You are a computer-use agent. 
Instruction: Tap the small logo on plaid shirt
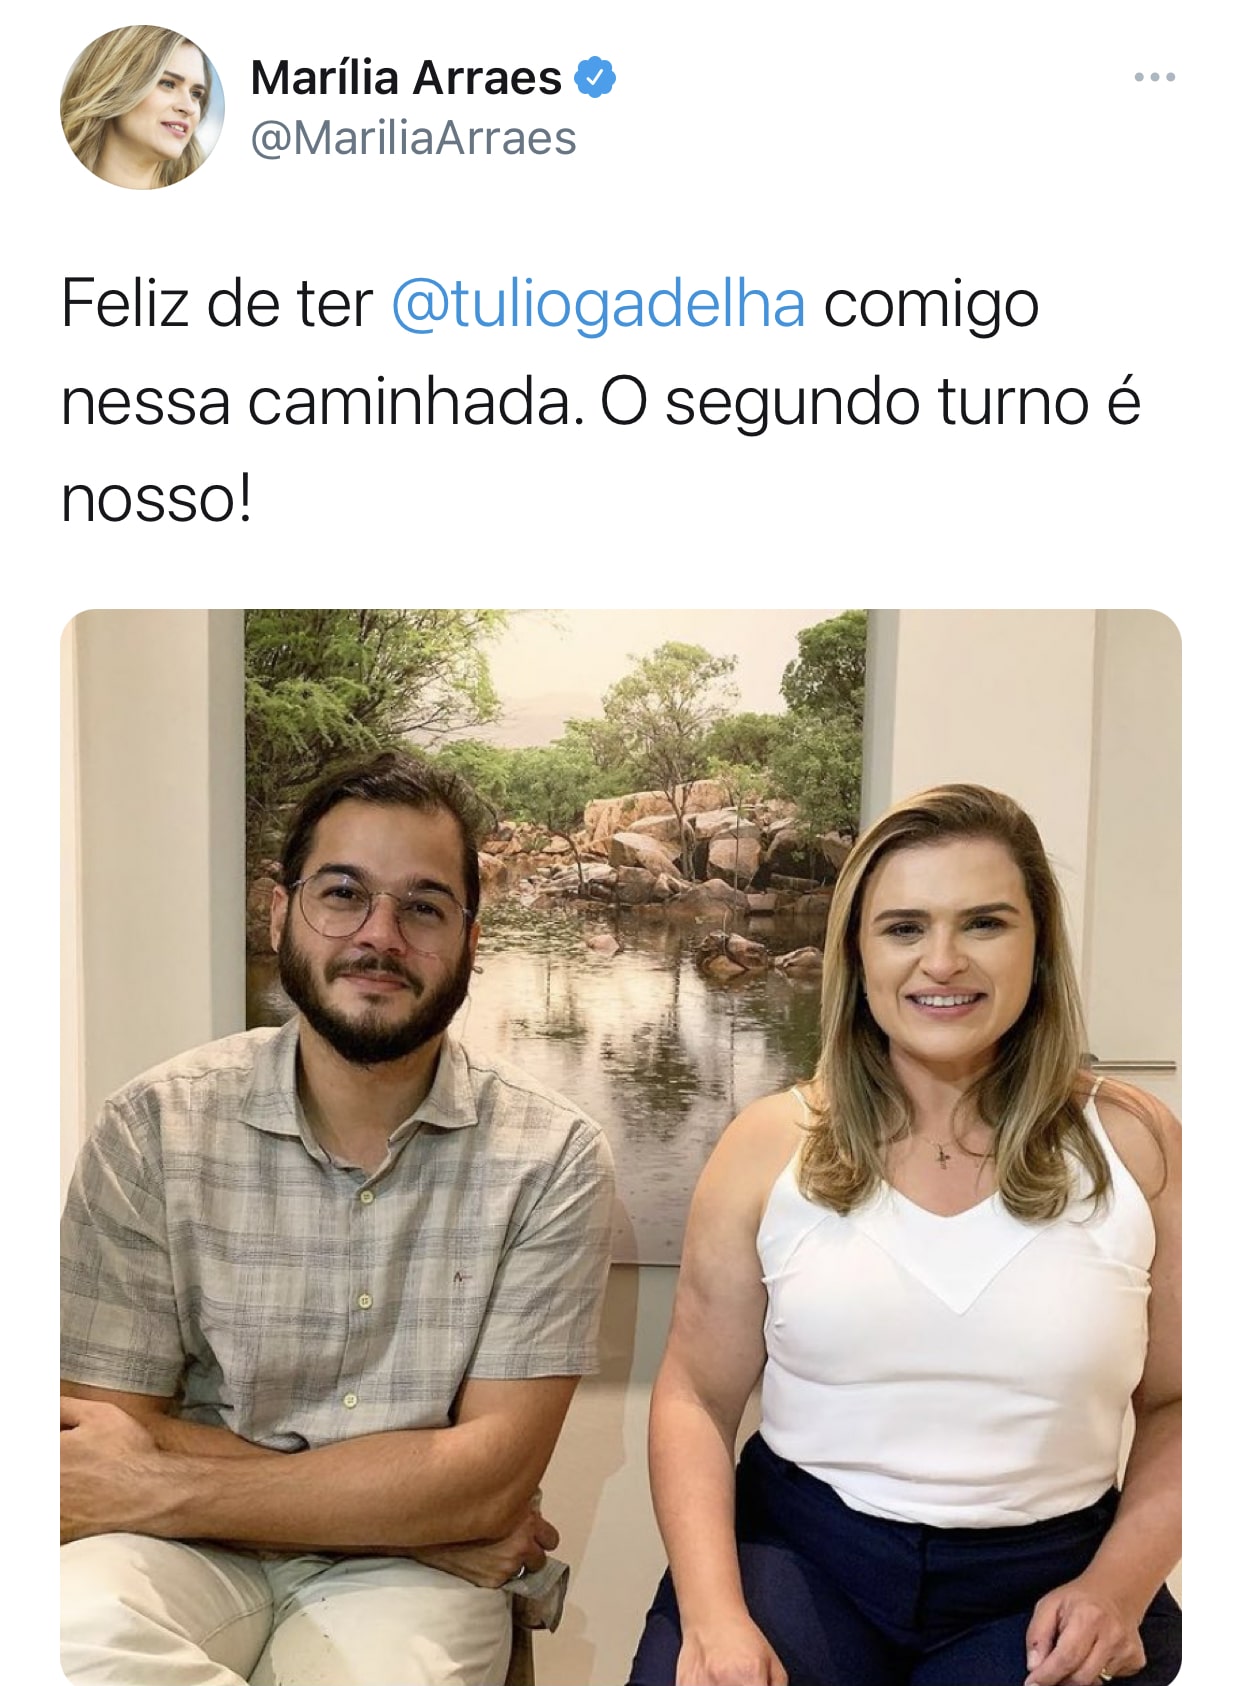(460, 1277)
